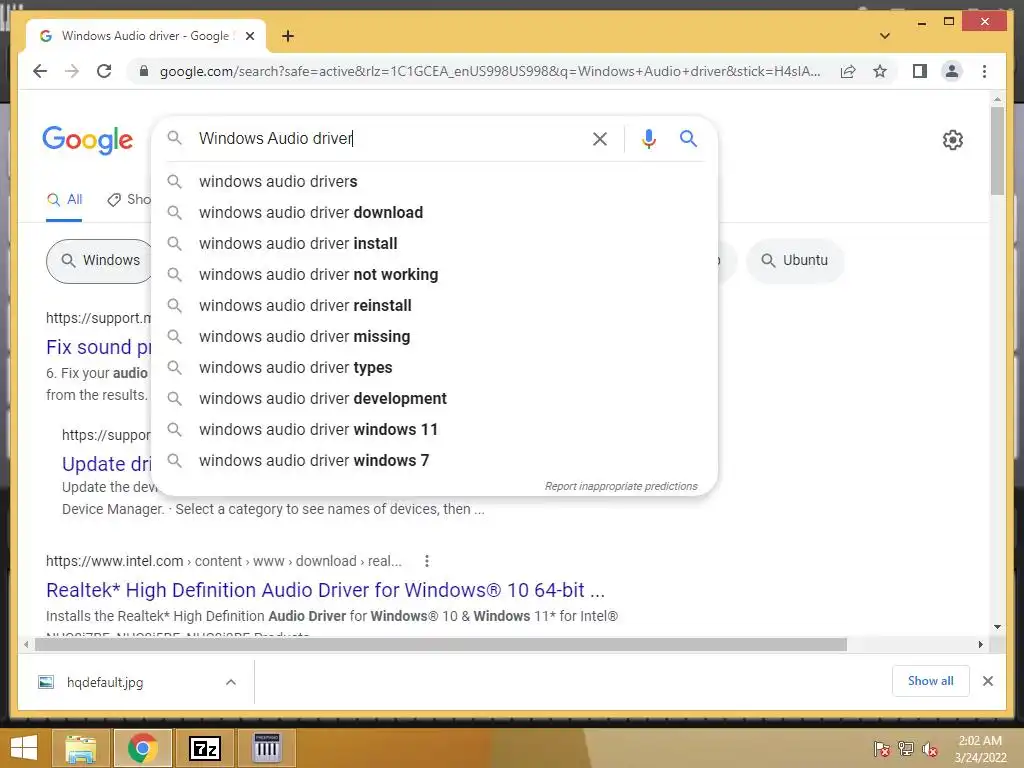Go back to the previous page
The image size is (1024, 768).
pyautogui.click(x=40, y=71)
